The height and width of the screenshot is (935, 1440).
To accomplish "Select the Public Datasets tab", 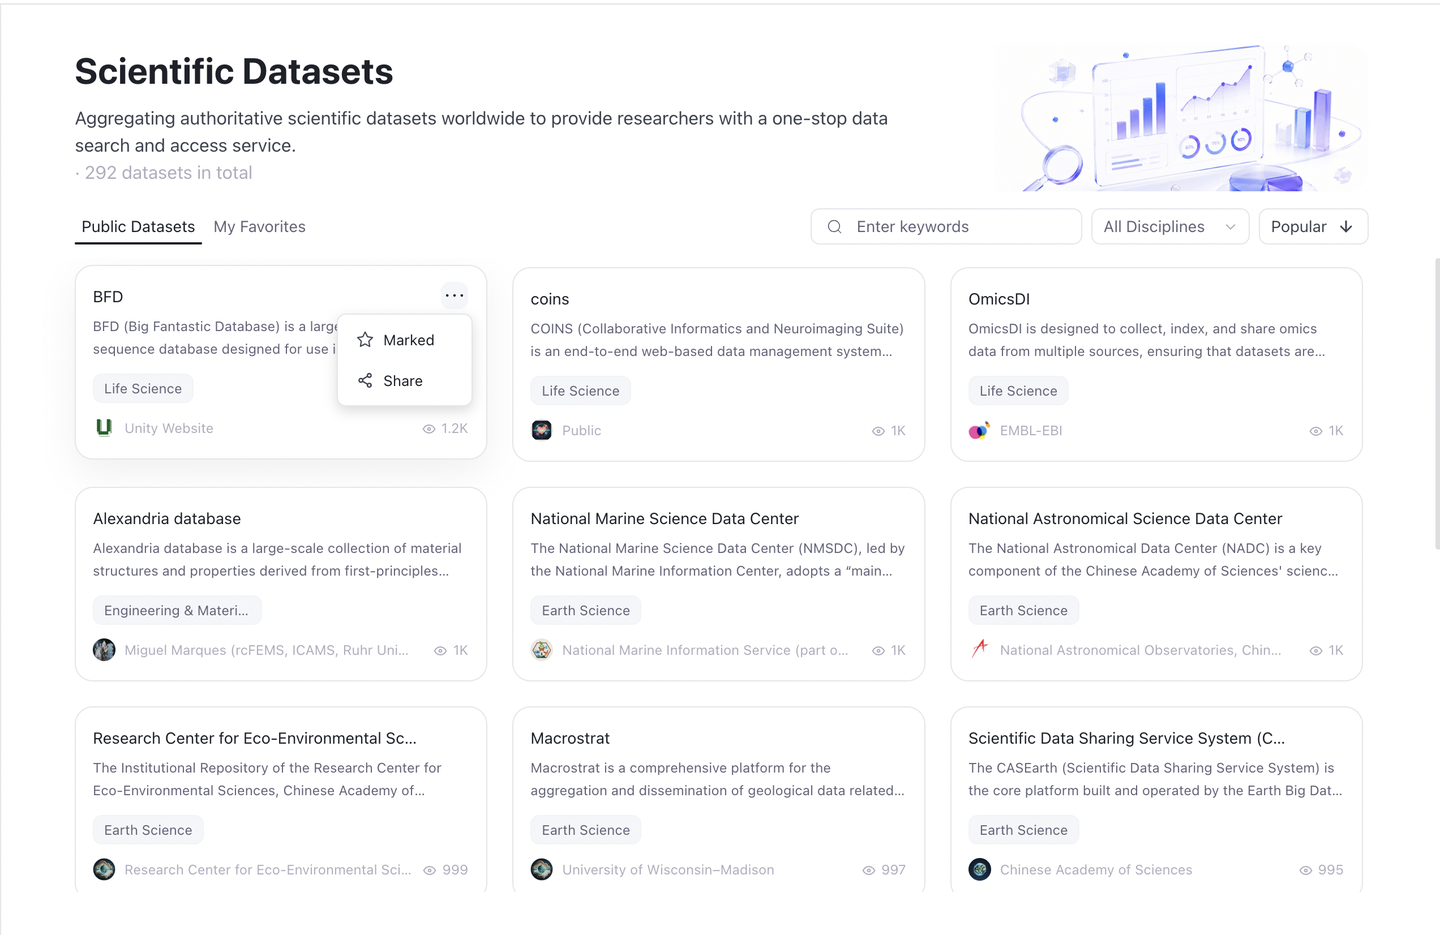I will [x=138, y=227].
